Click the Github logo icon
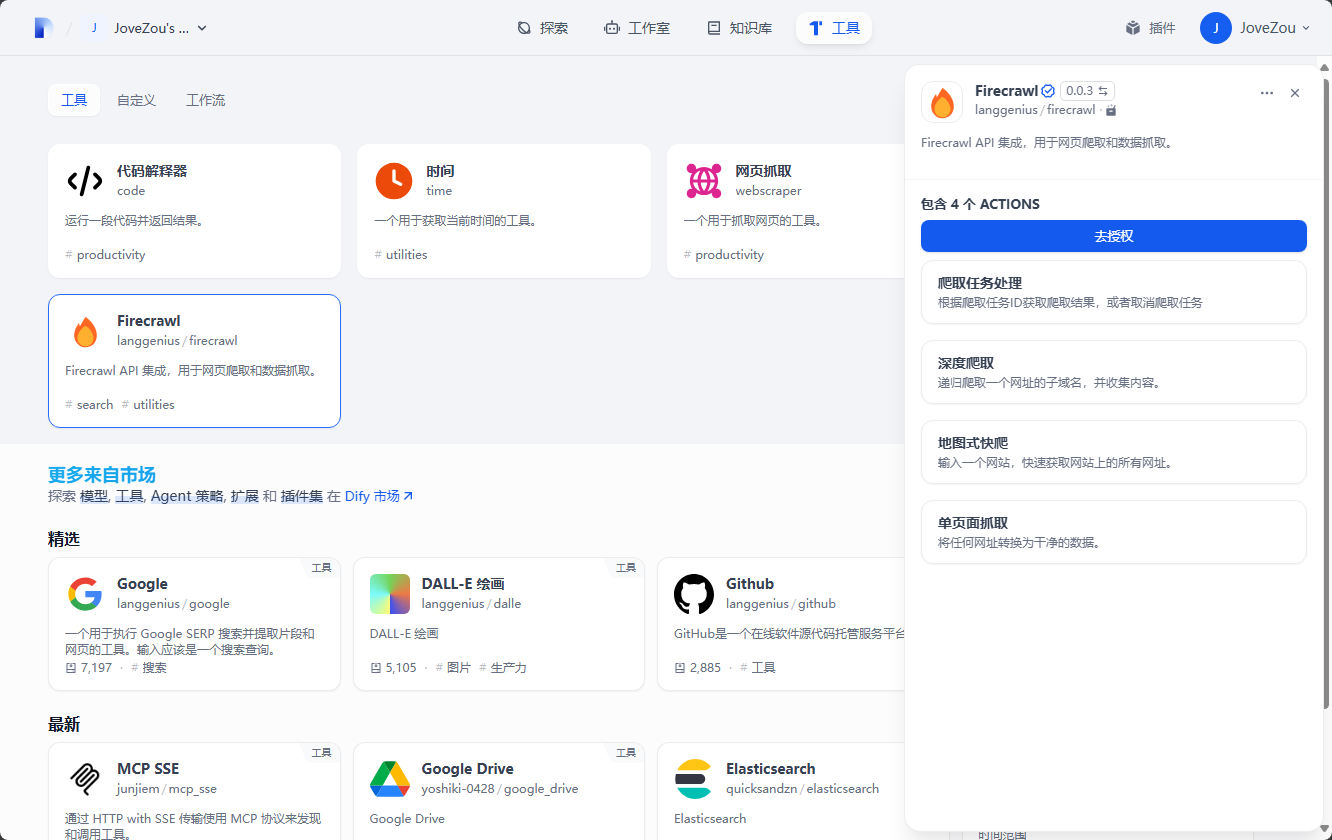The width and height of the screenshot is (1332, 840). [694, 594]
